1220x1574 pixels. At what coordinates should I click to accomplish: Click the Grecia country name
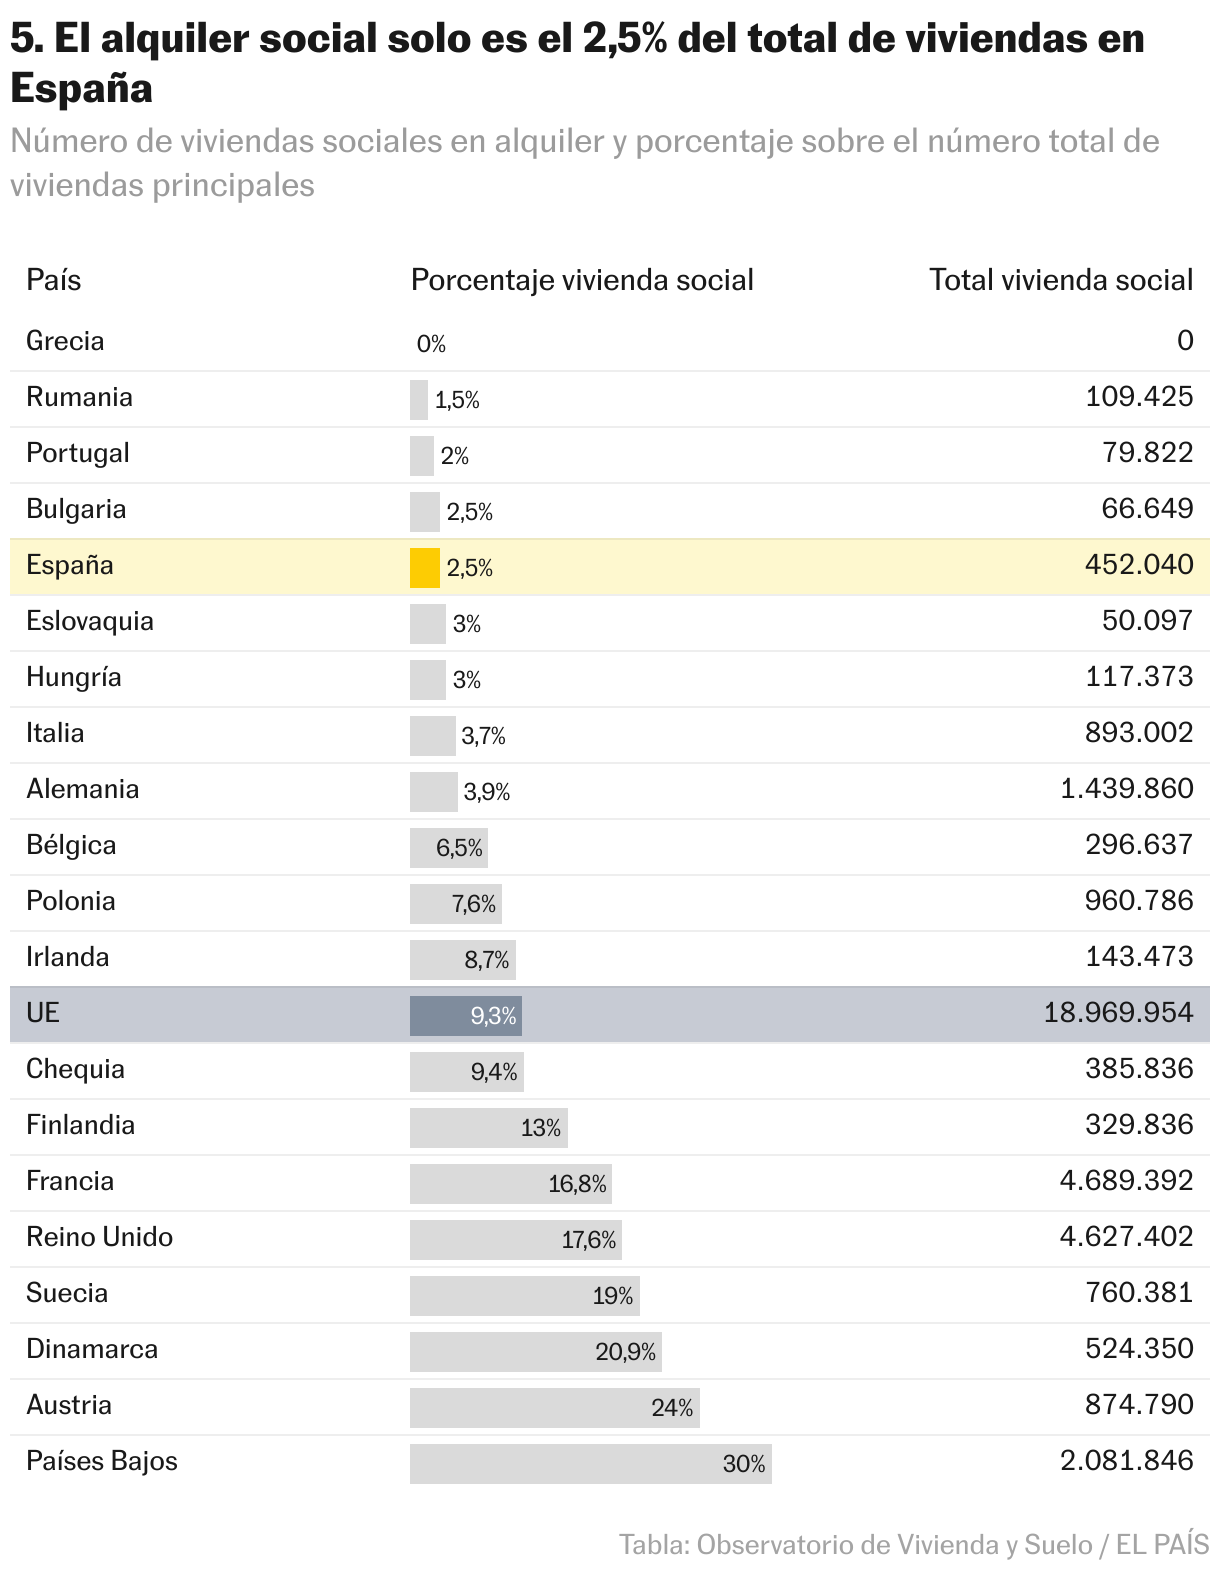pyautogui.click(x=65, y=341)
